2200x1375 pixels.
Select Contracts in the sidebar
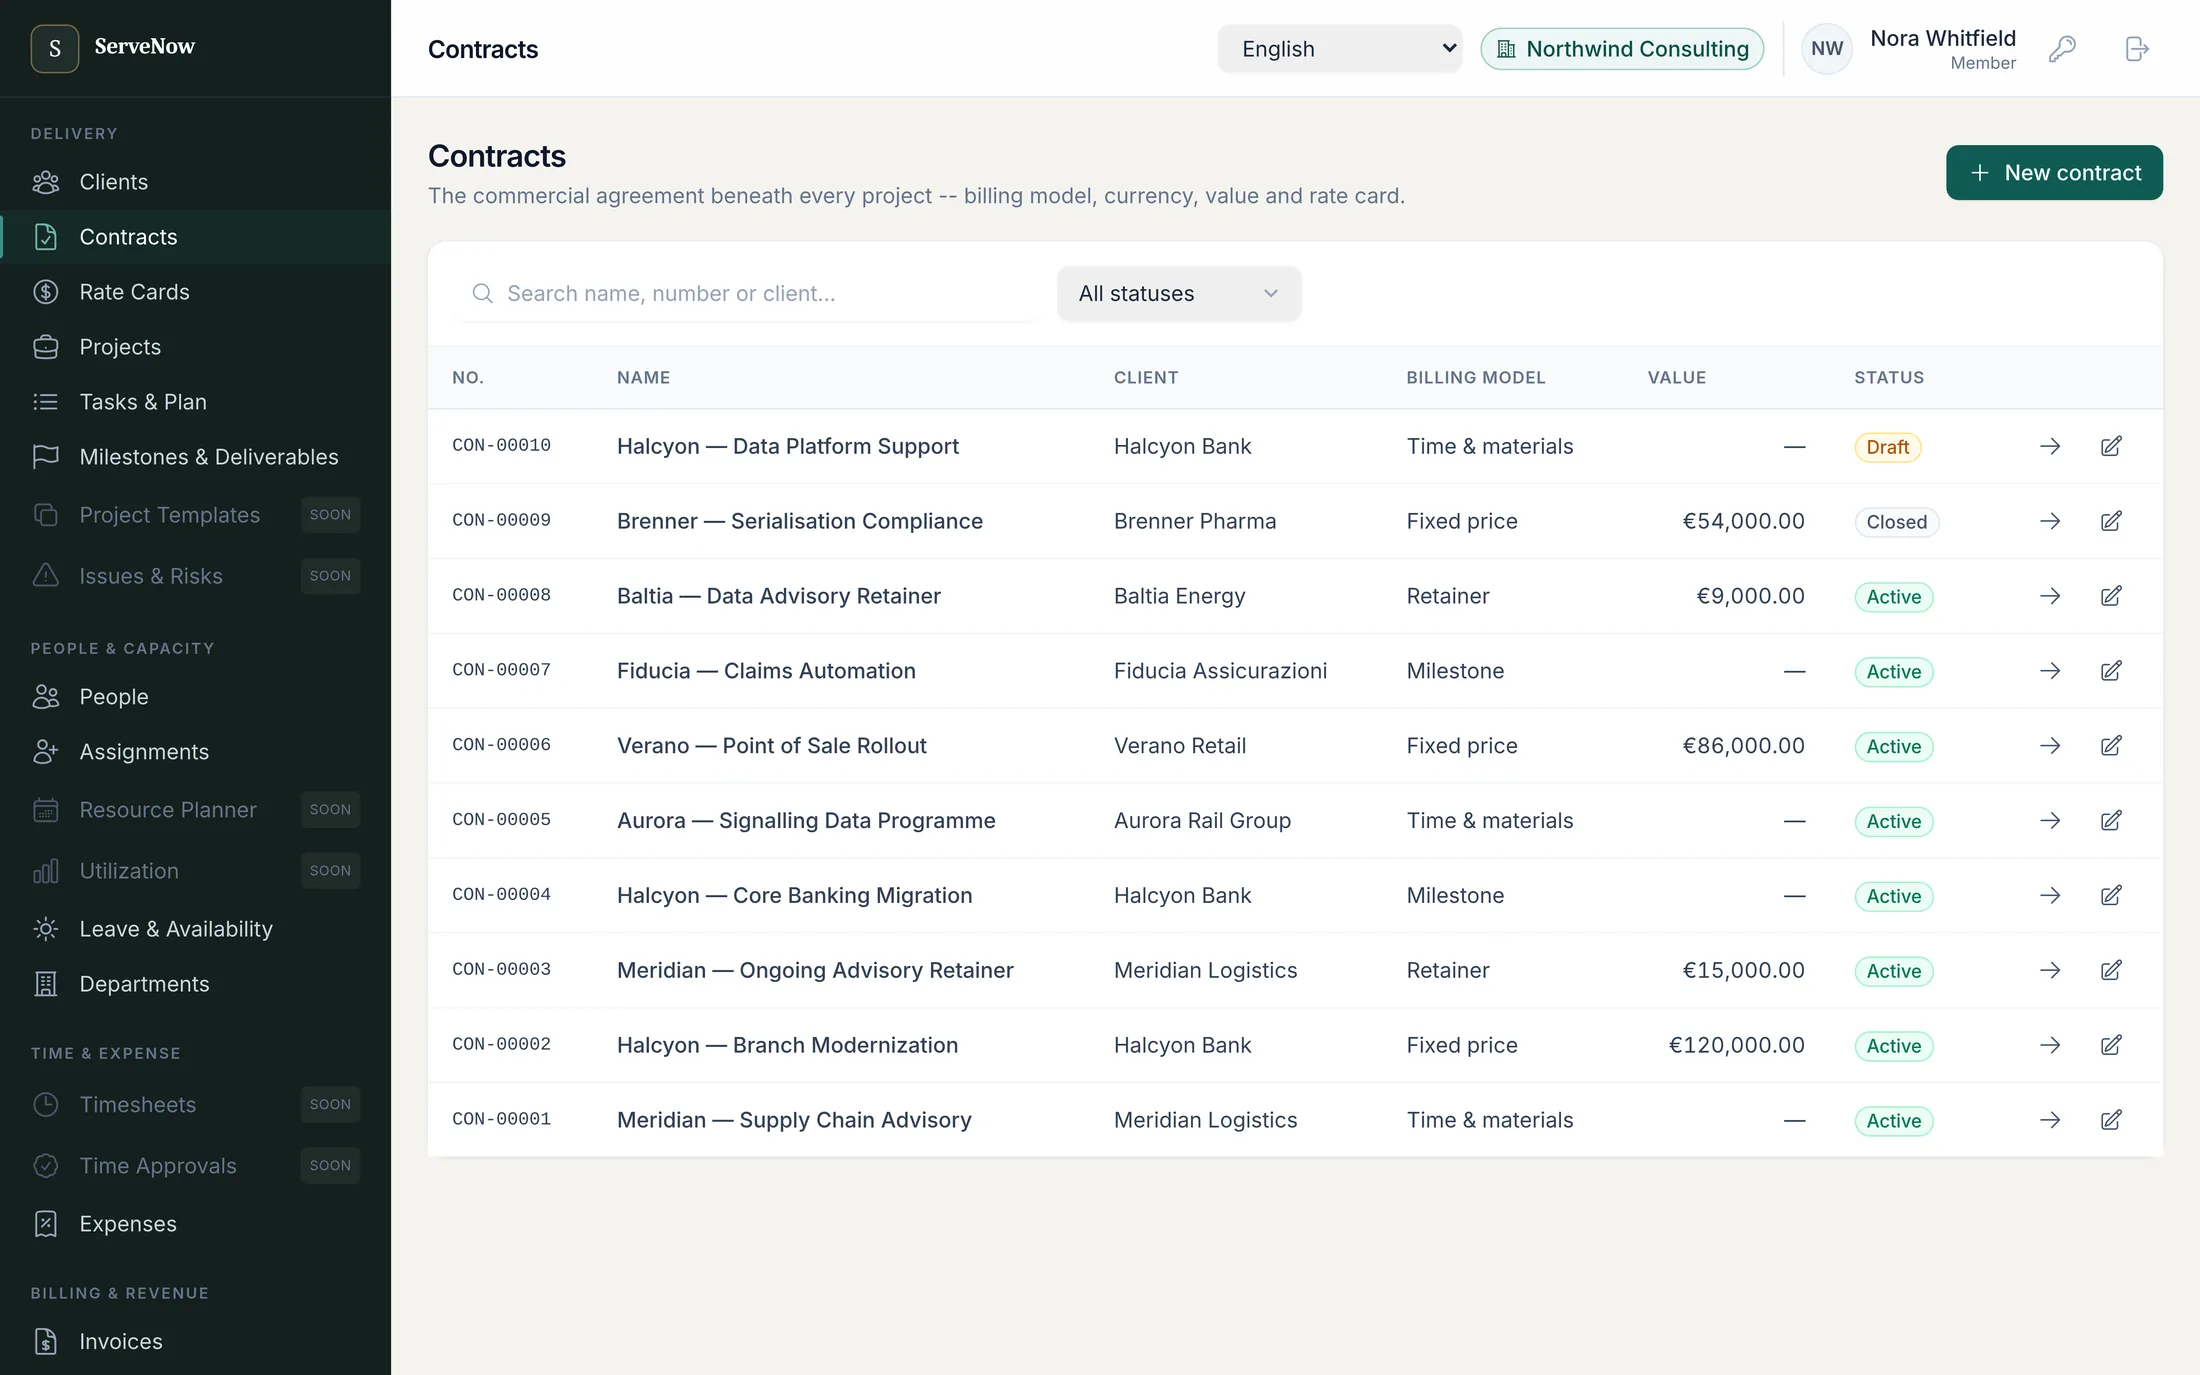(196, 237)
